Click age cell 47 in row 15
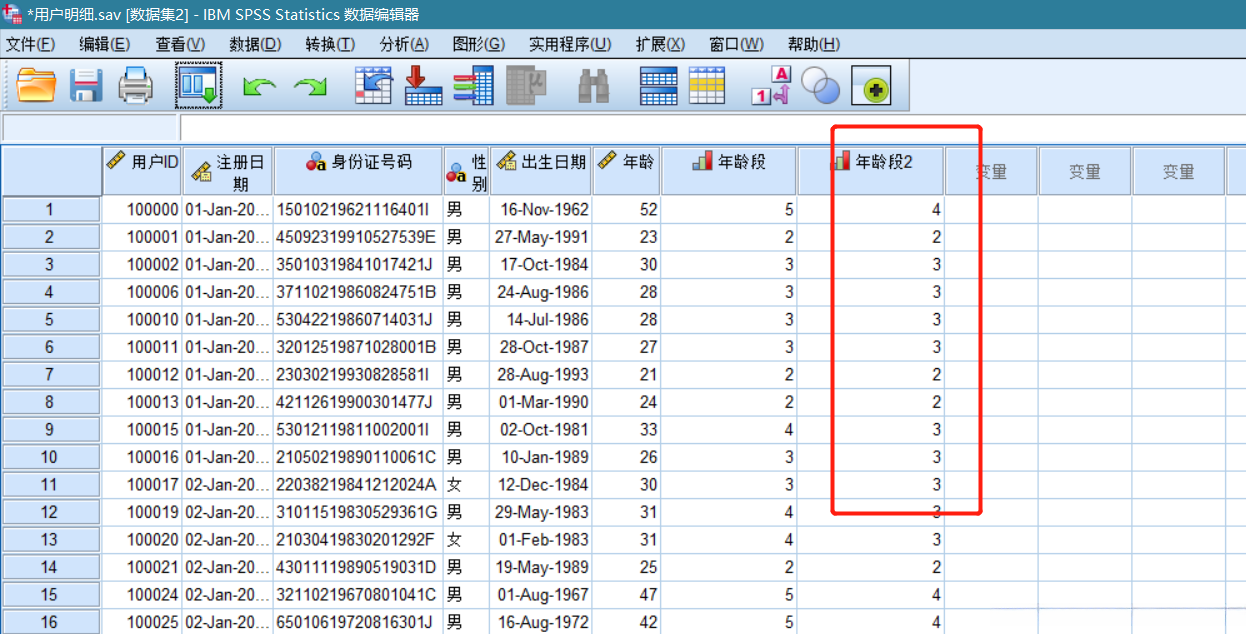Screen dimensions: 1246x634 pos(626,594)
